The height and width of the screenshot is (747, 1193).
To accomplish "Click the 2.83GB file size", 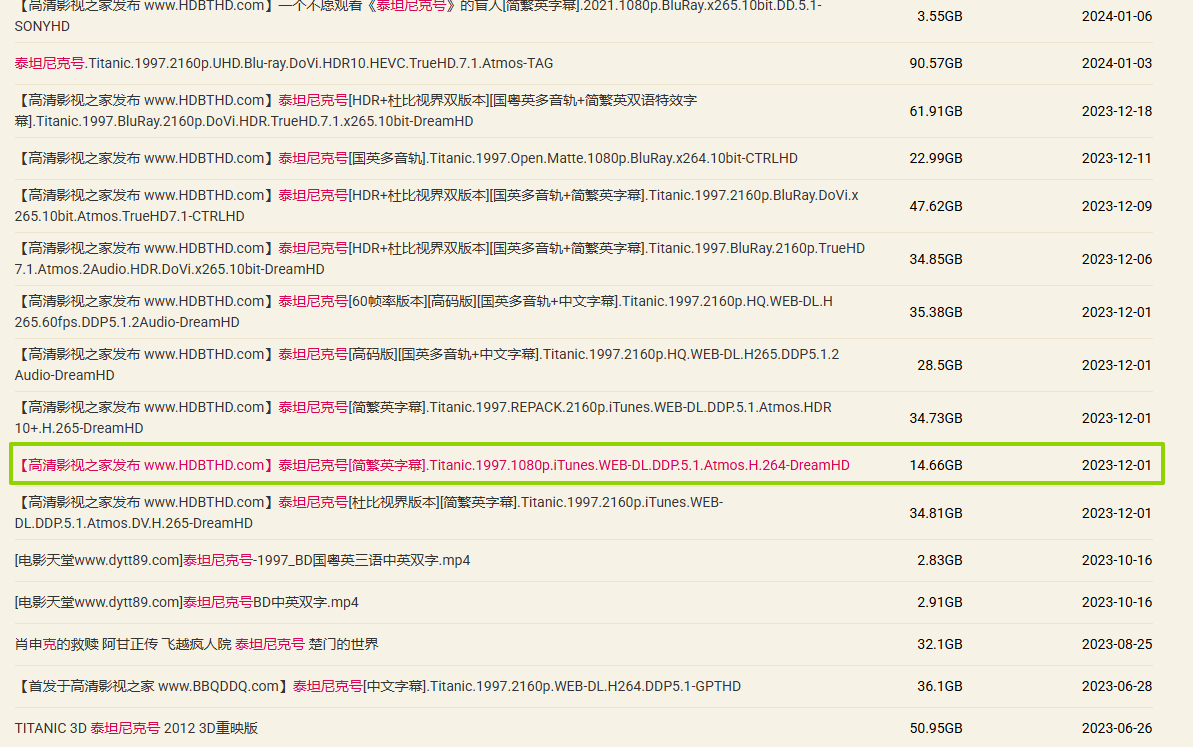I will click(940, 560).
